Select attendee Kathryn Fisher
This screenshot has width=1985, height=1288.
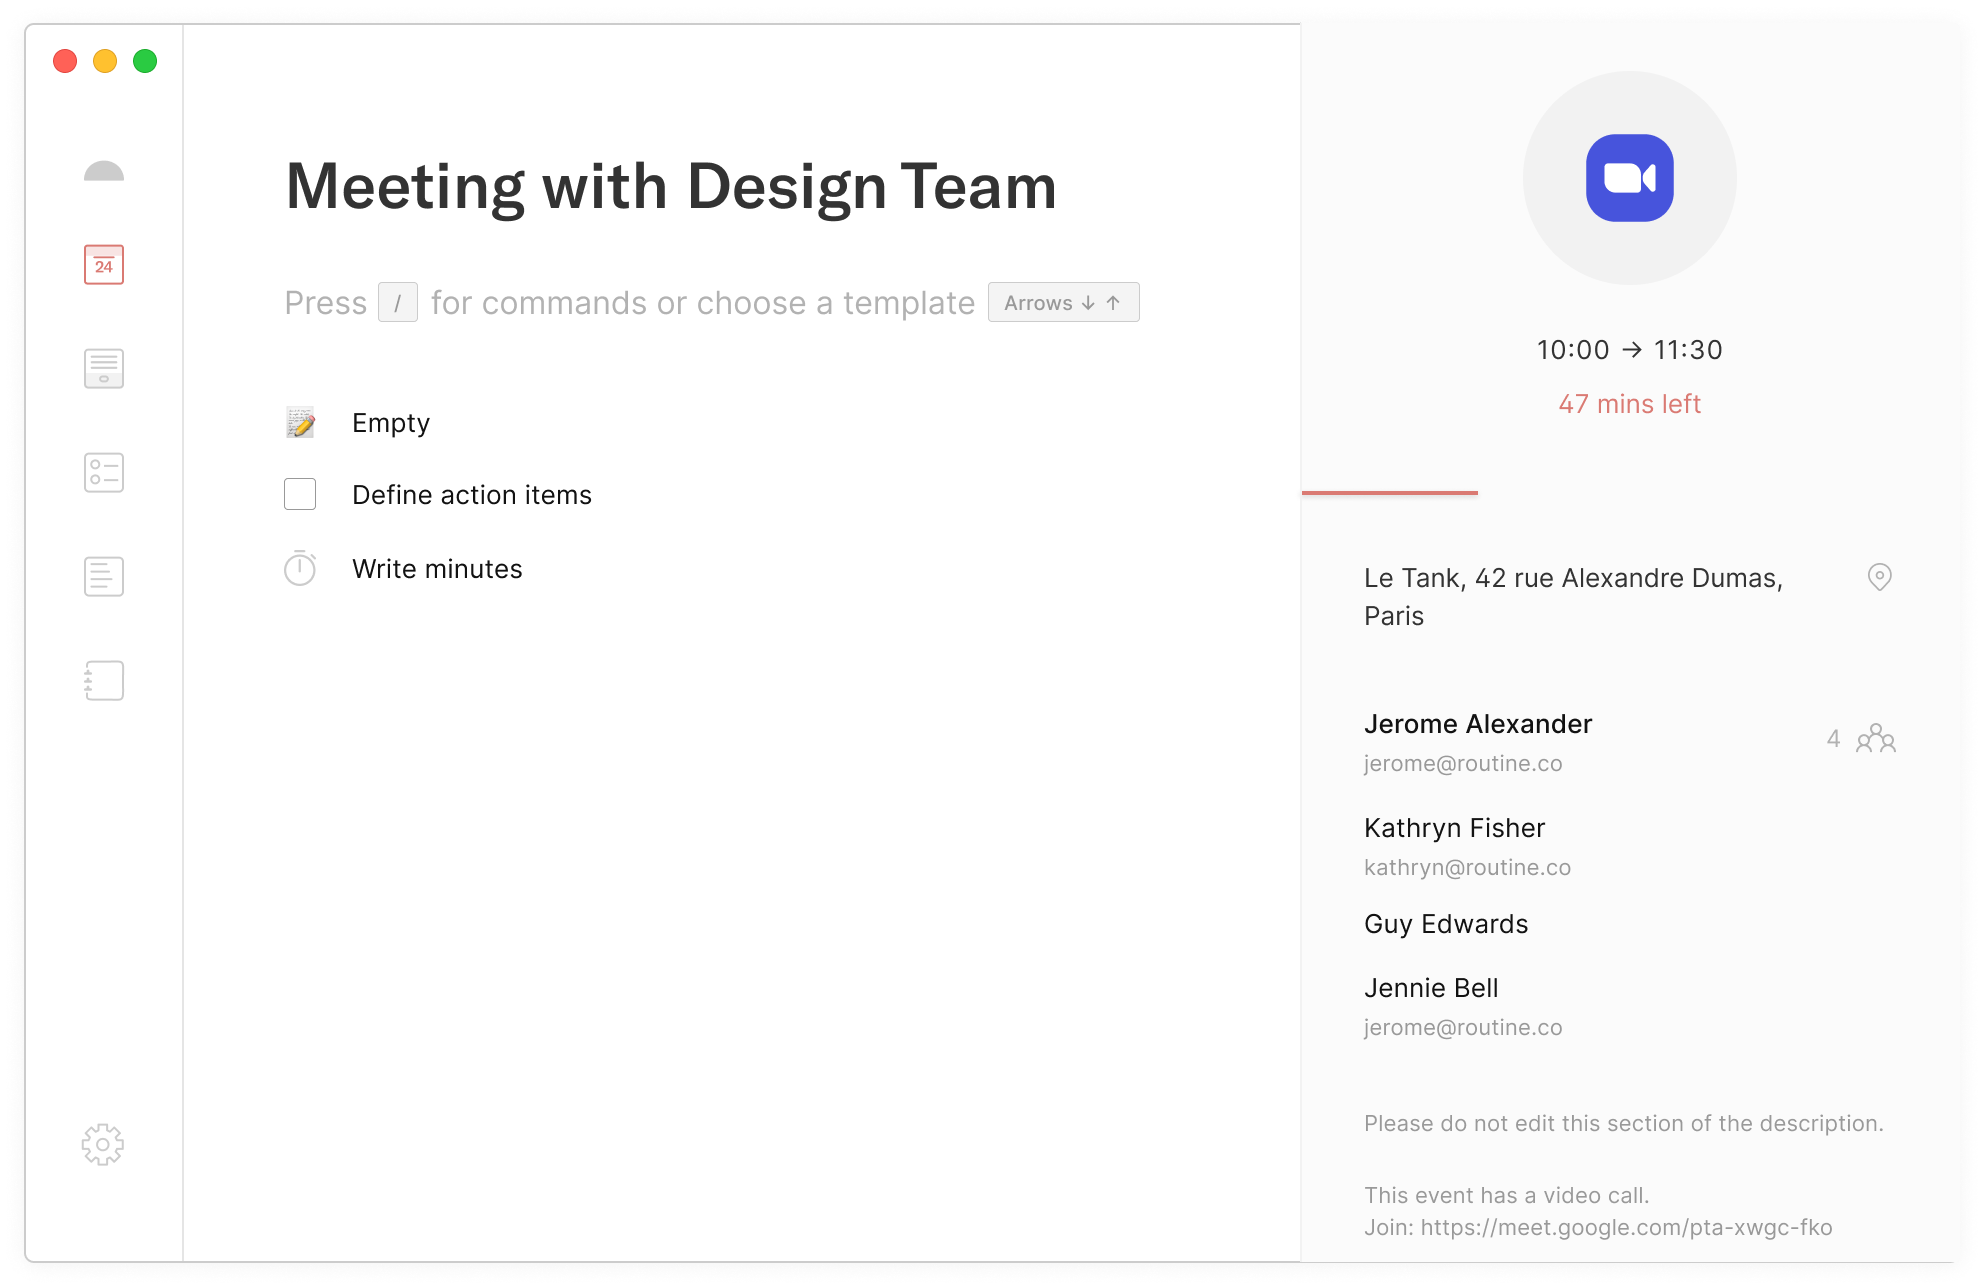click(1454, 828)
